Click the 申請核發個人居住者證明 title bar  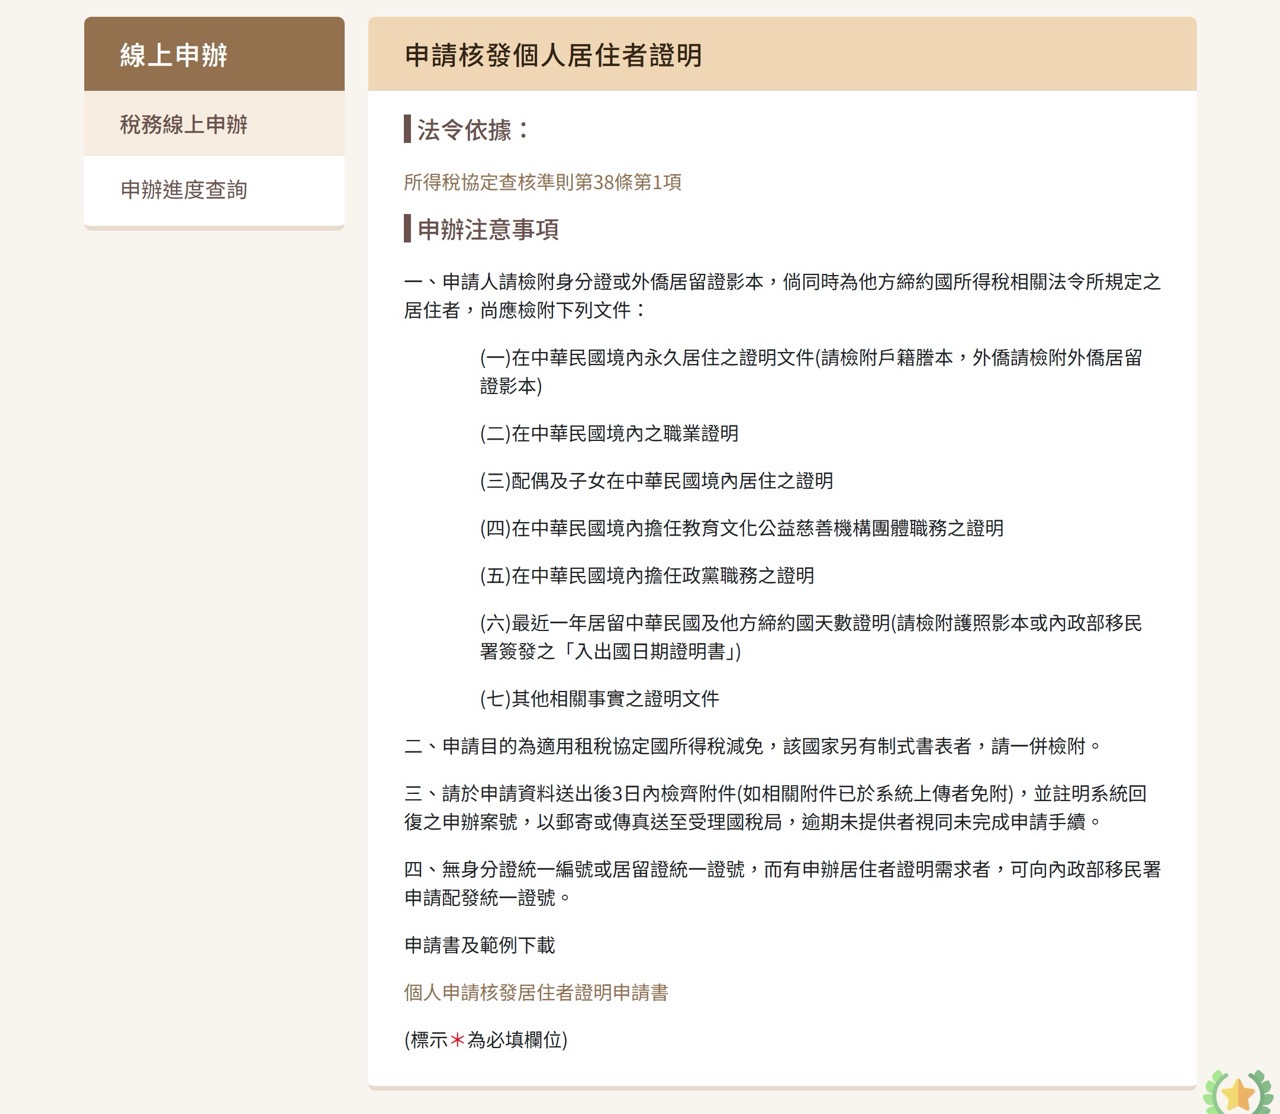(782, 56)
